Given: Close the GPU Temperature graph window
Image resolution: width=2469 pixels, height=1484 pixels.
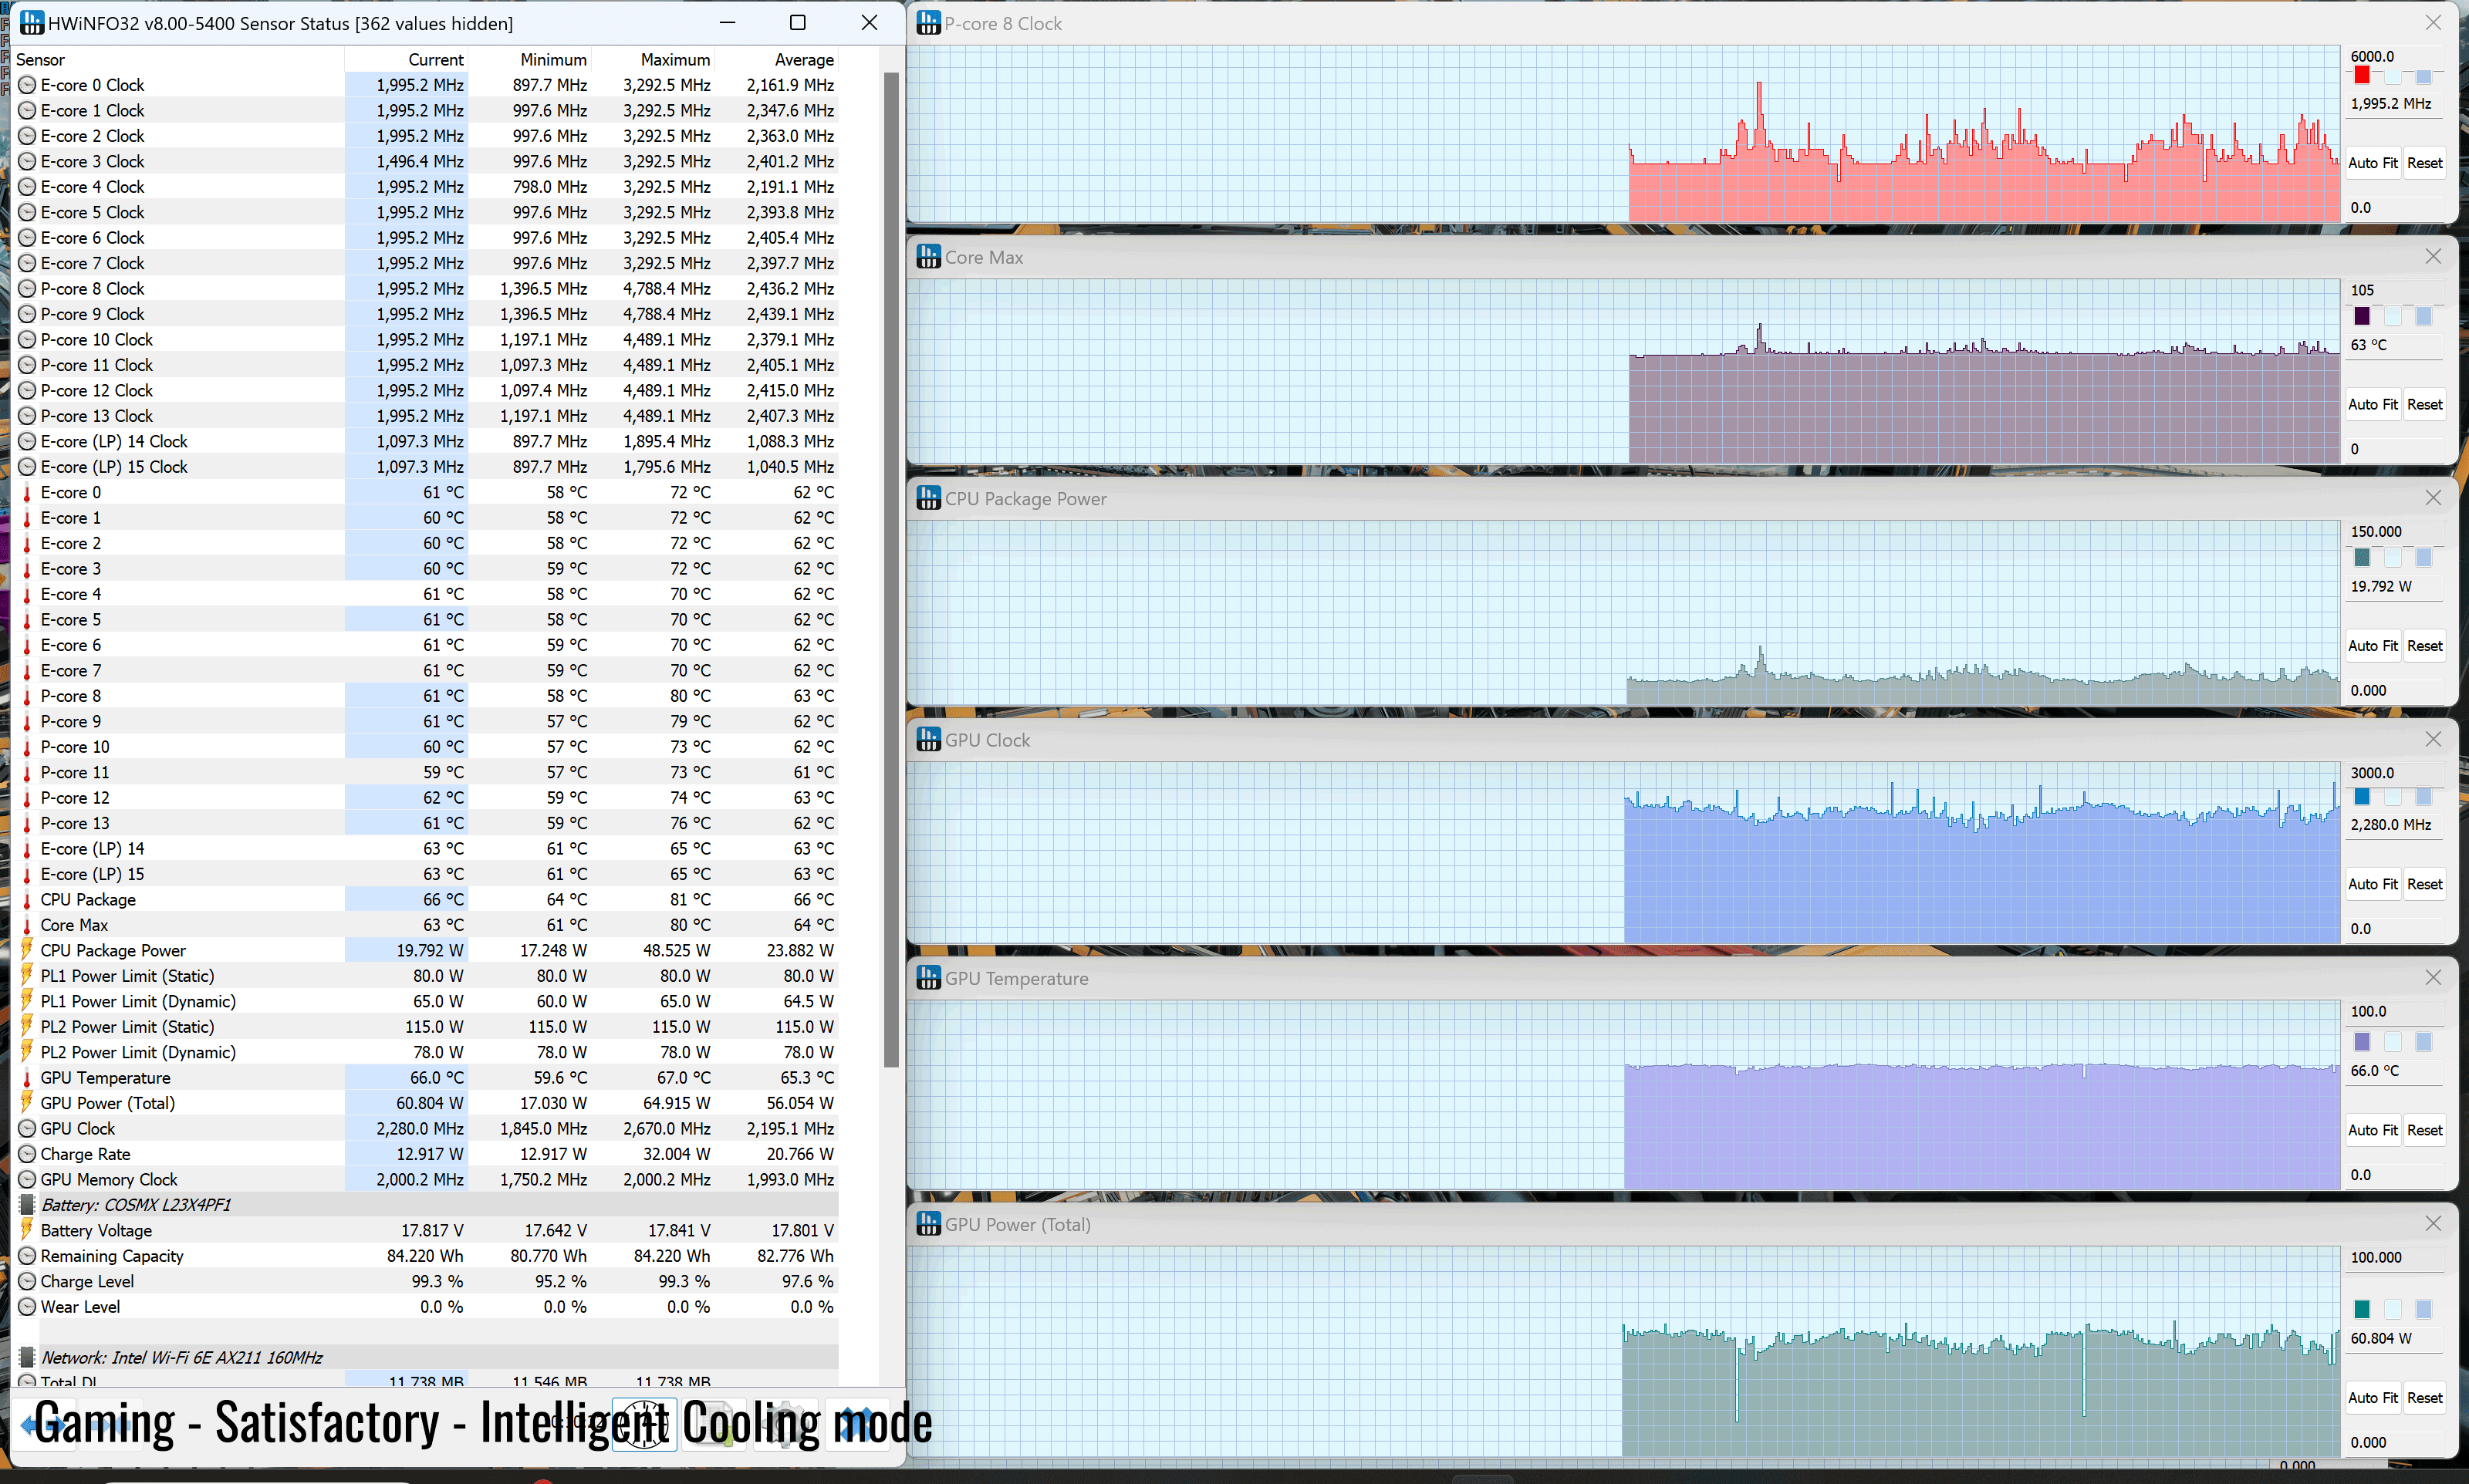Looking at the screenshot, I should coord(2433,978).
